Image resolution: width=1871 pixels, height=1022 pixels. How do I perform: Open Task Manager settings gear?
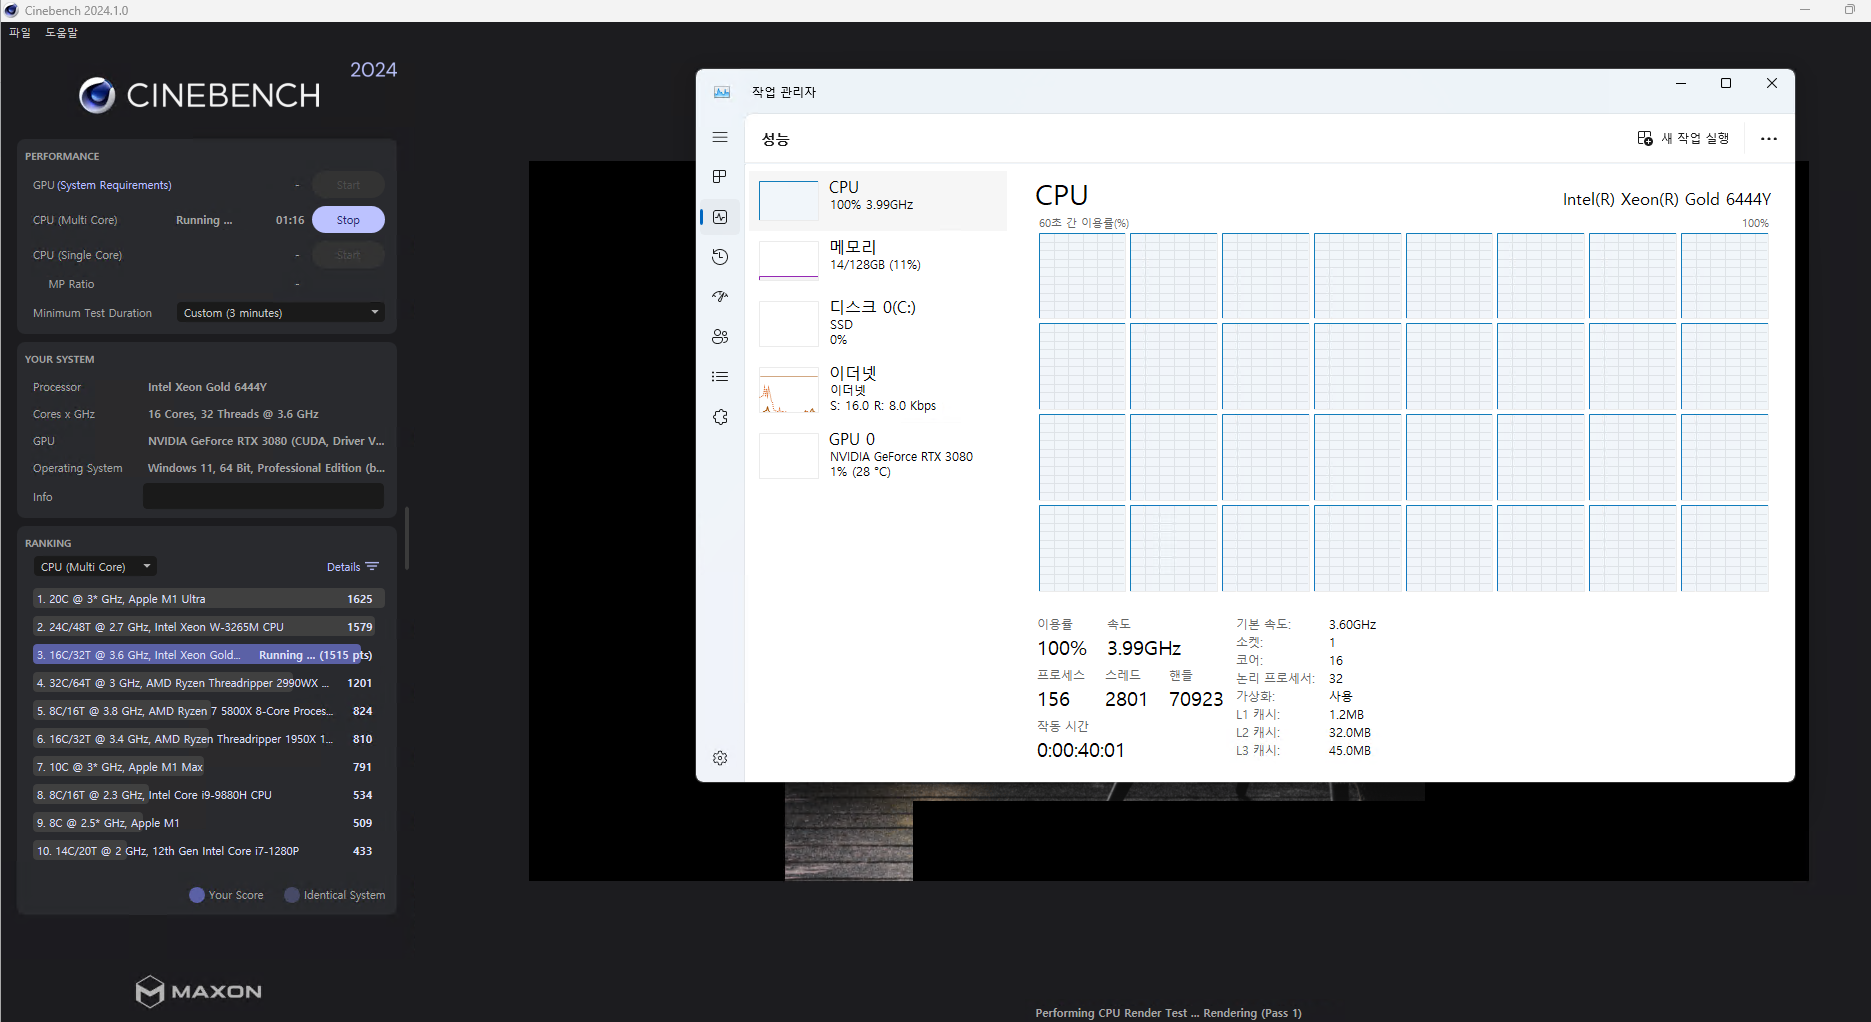(720, 758)
